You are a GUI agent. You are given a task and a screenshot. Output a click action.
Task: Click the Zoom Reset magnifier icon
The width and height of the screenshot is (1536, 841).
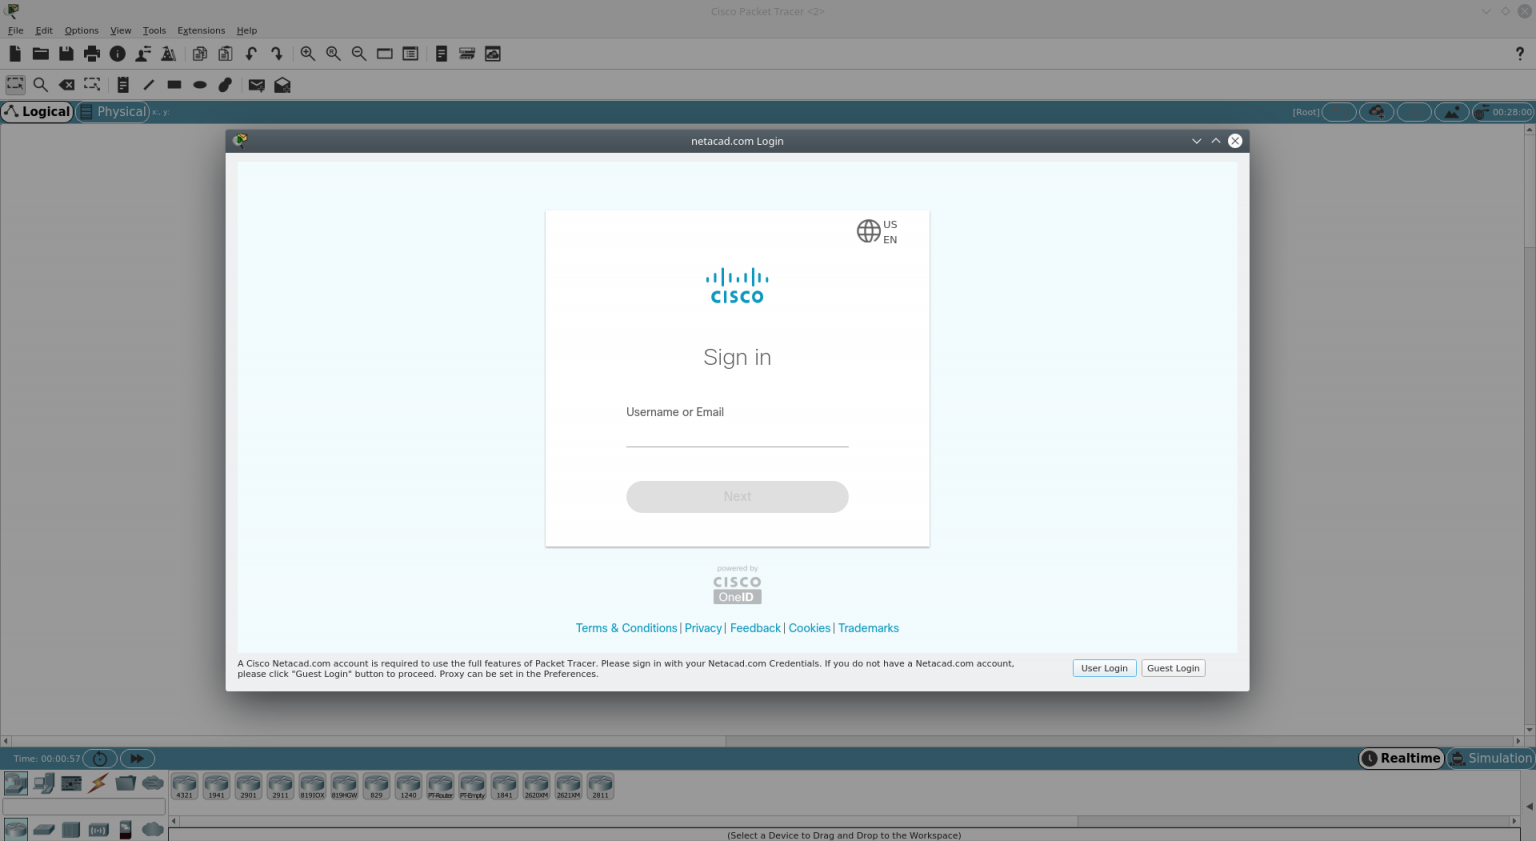tap(333, 54)
